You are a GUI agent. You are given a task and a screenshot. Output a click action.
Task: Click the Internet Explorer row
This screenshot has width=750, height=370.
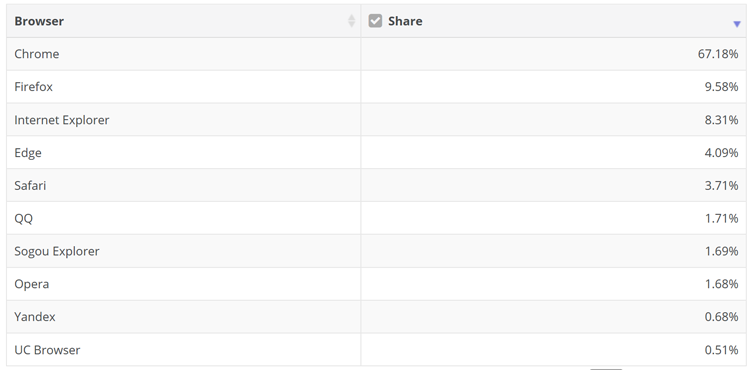[376, 120]
